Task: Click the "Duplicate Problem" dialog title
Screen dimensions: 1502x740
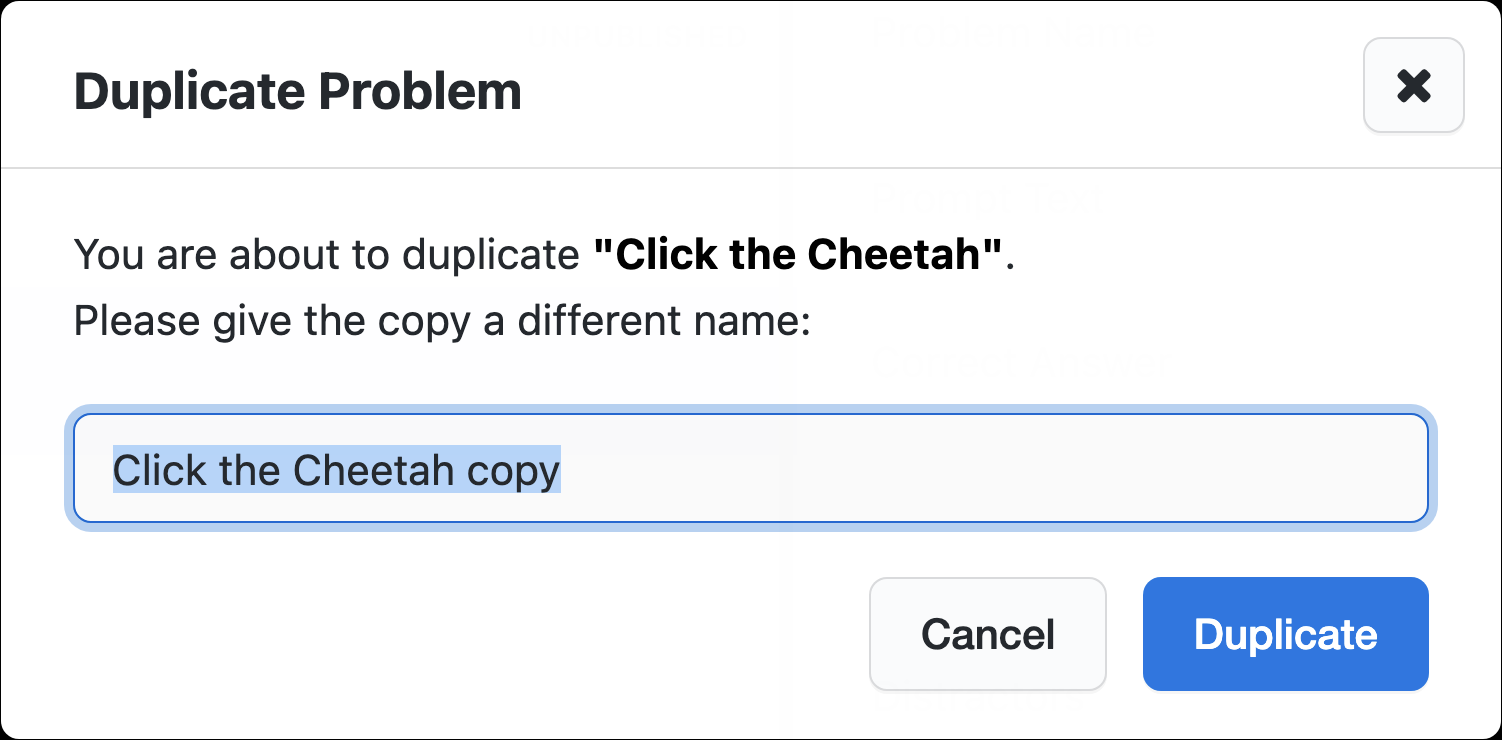Action: (x=297, y=92)
